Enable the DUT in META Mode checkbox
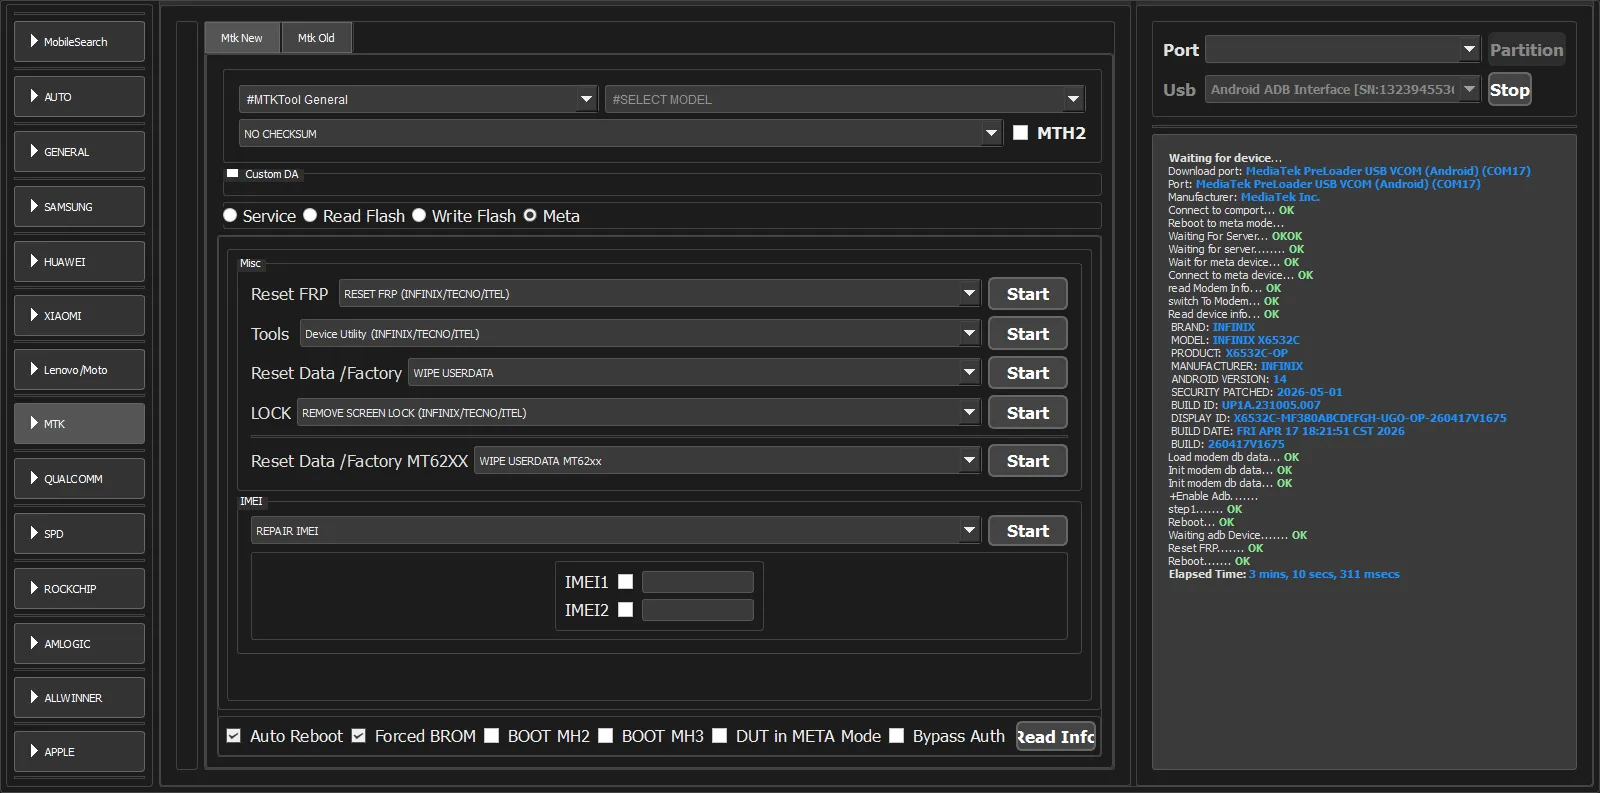Screen dimensions: 1600x793 tap(720, 736)
